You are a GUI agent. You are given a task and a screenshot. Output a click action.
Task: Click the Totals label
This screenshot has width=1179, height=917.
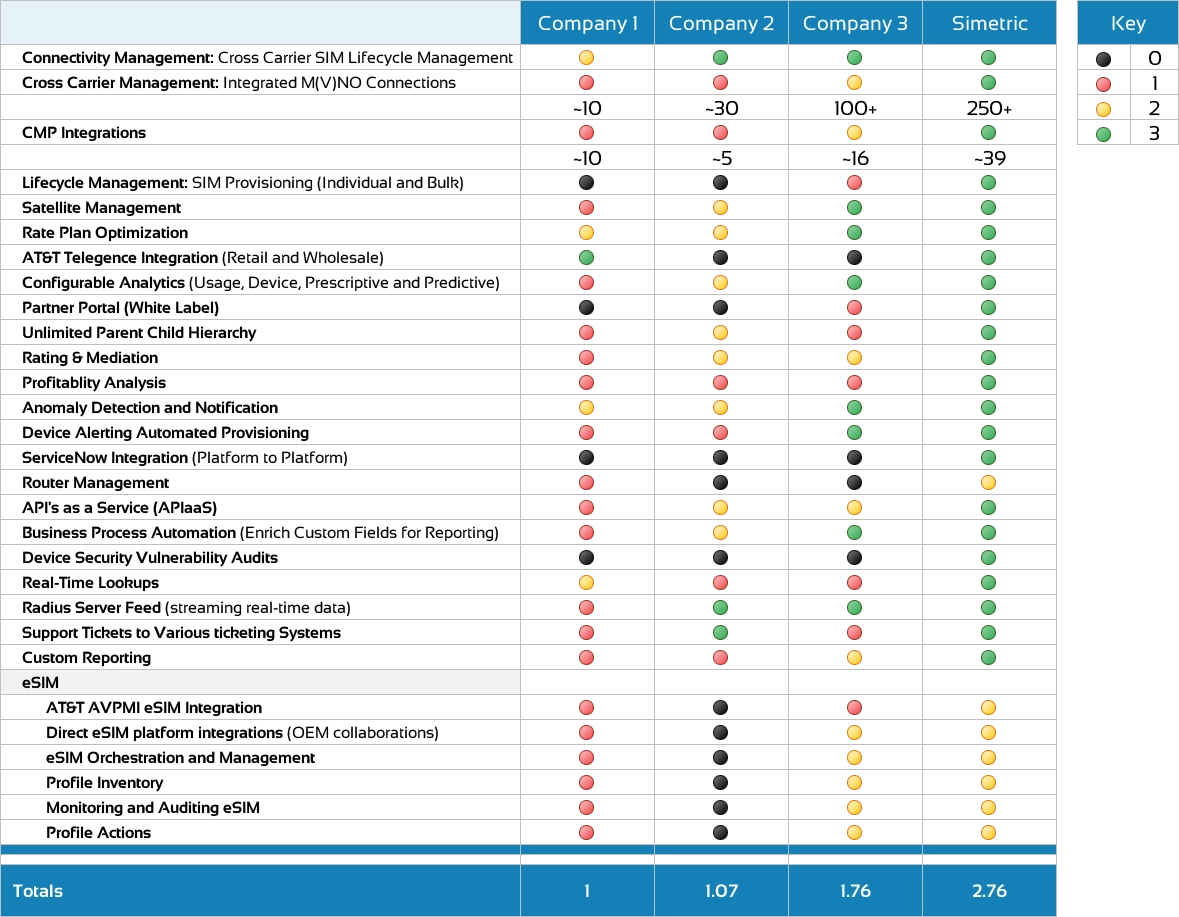tap(38, 891)
